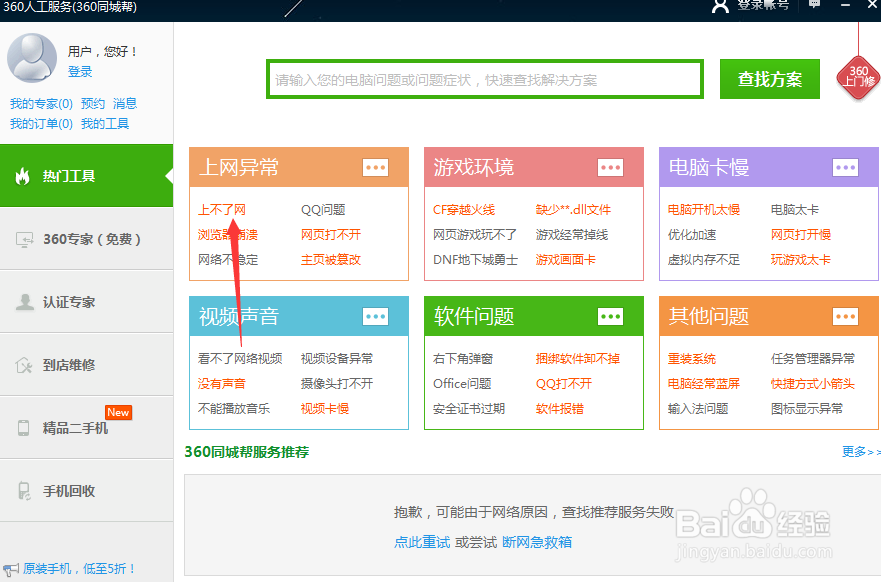The width and height of the screenshot is (881, 582).
Task: Click the problem description search box
Action: 483,78
